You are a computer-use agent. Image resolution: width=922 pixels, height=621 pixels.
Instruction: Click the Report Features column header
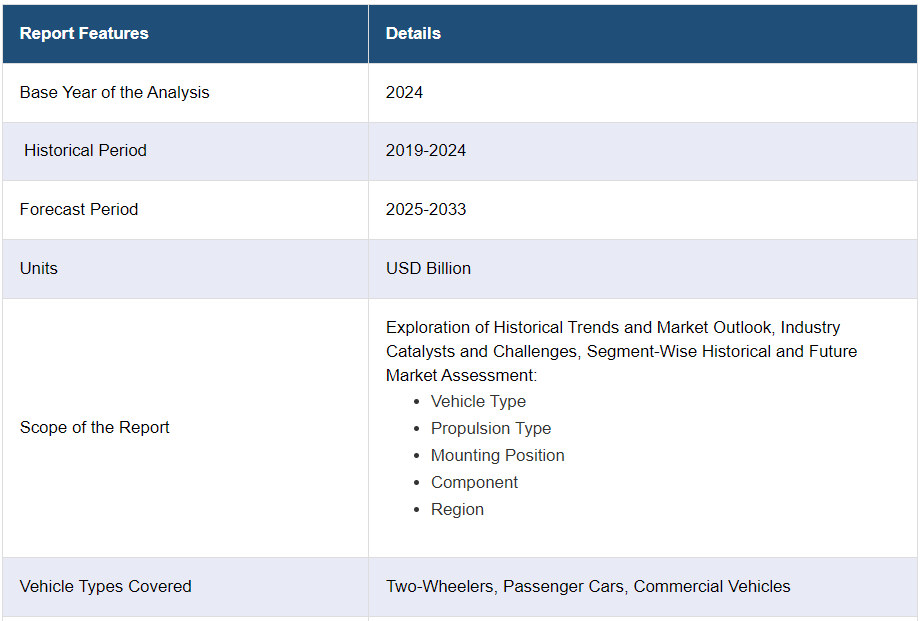(x=84, y=33)
